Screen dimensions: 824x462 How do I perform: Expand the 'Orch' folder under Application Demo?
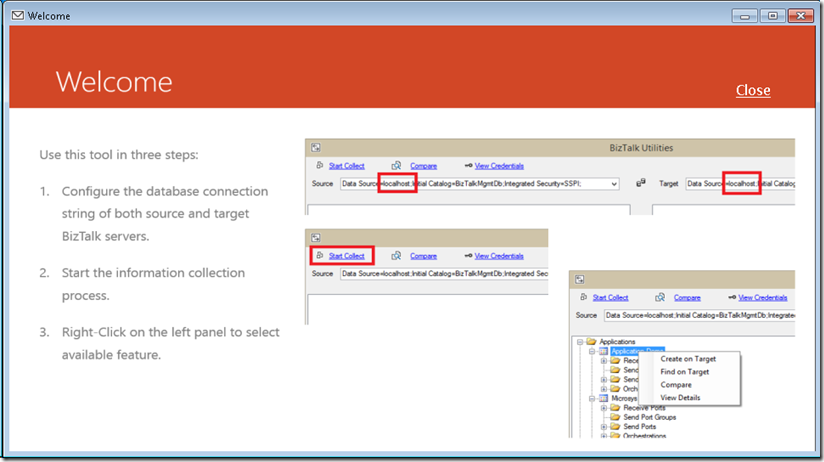pyautogui.click(x=604, y=389)
